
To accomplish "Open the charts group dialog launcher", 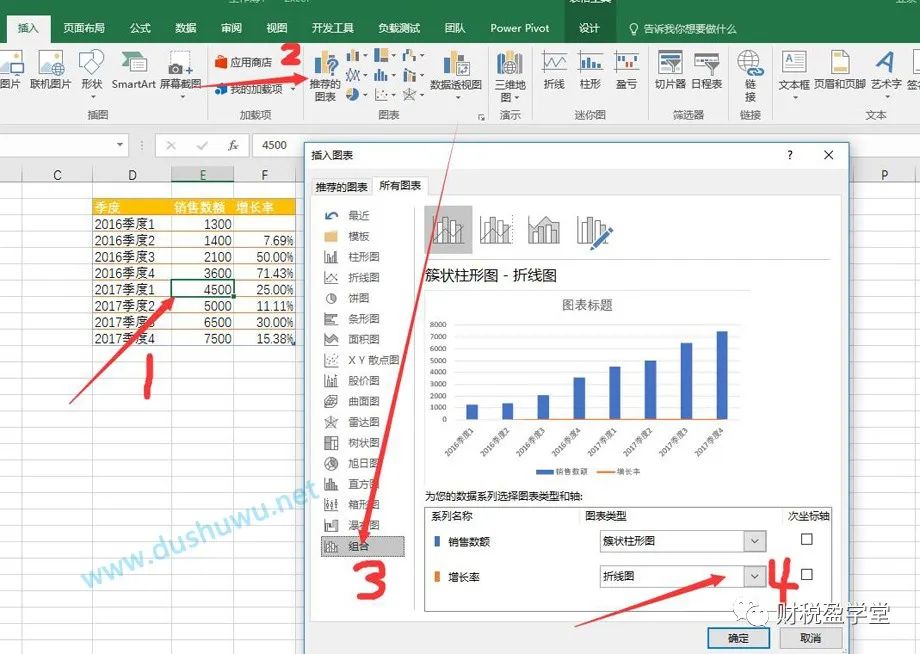I will [481, 117].
